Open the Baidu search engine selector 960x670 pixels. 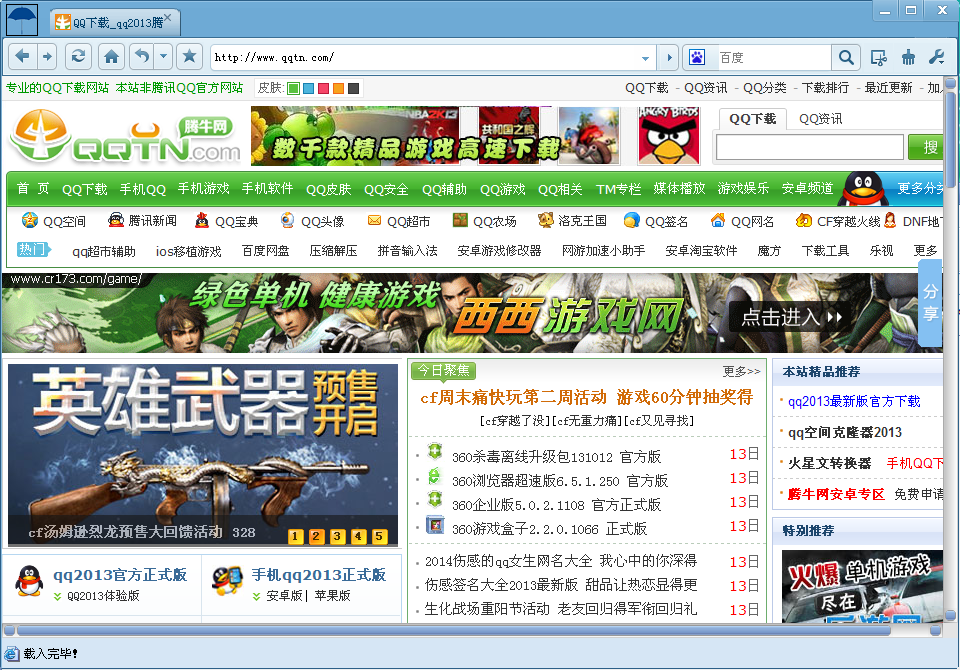tap(697, 58)
